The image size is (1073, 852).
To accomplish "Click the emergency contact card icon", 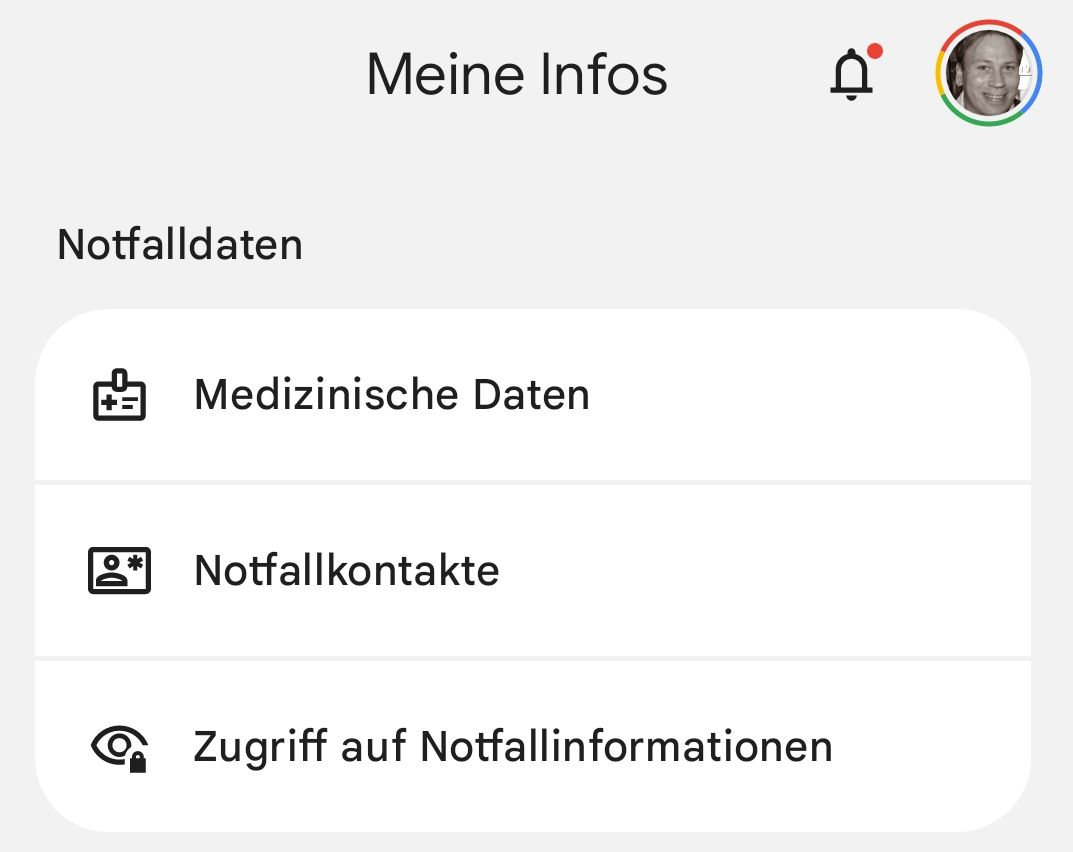I will (x=119, y=570).
